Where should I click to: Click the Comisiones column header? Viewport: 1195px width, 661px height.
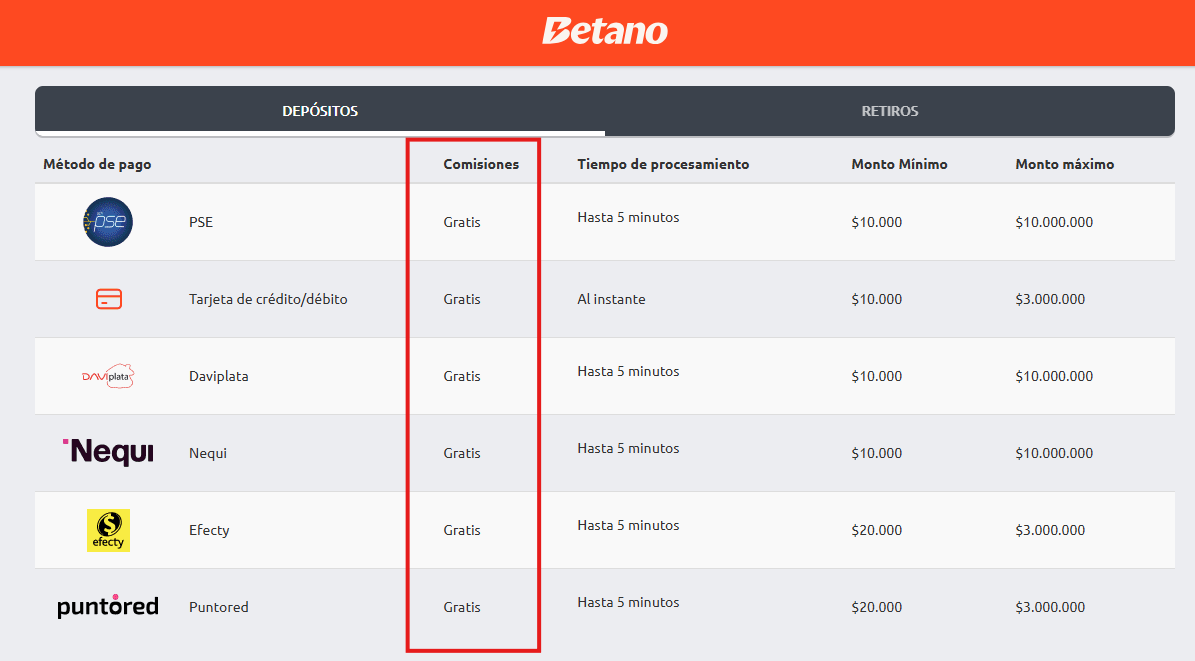pyautogui.click(x=481, y=164)
